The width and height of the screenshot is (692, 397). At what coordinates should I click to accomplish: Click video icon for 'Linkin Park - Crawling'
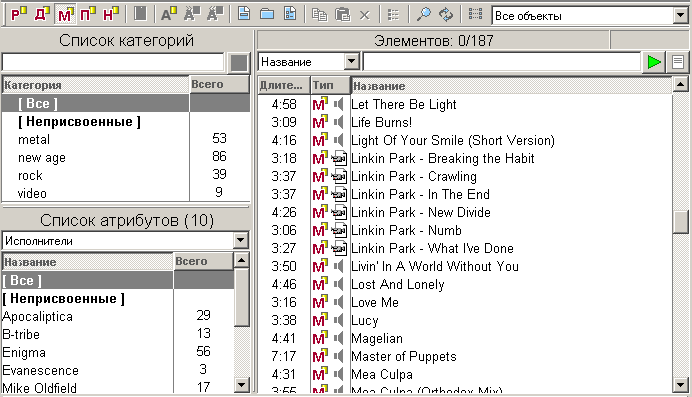coord(339,176)
